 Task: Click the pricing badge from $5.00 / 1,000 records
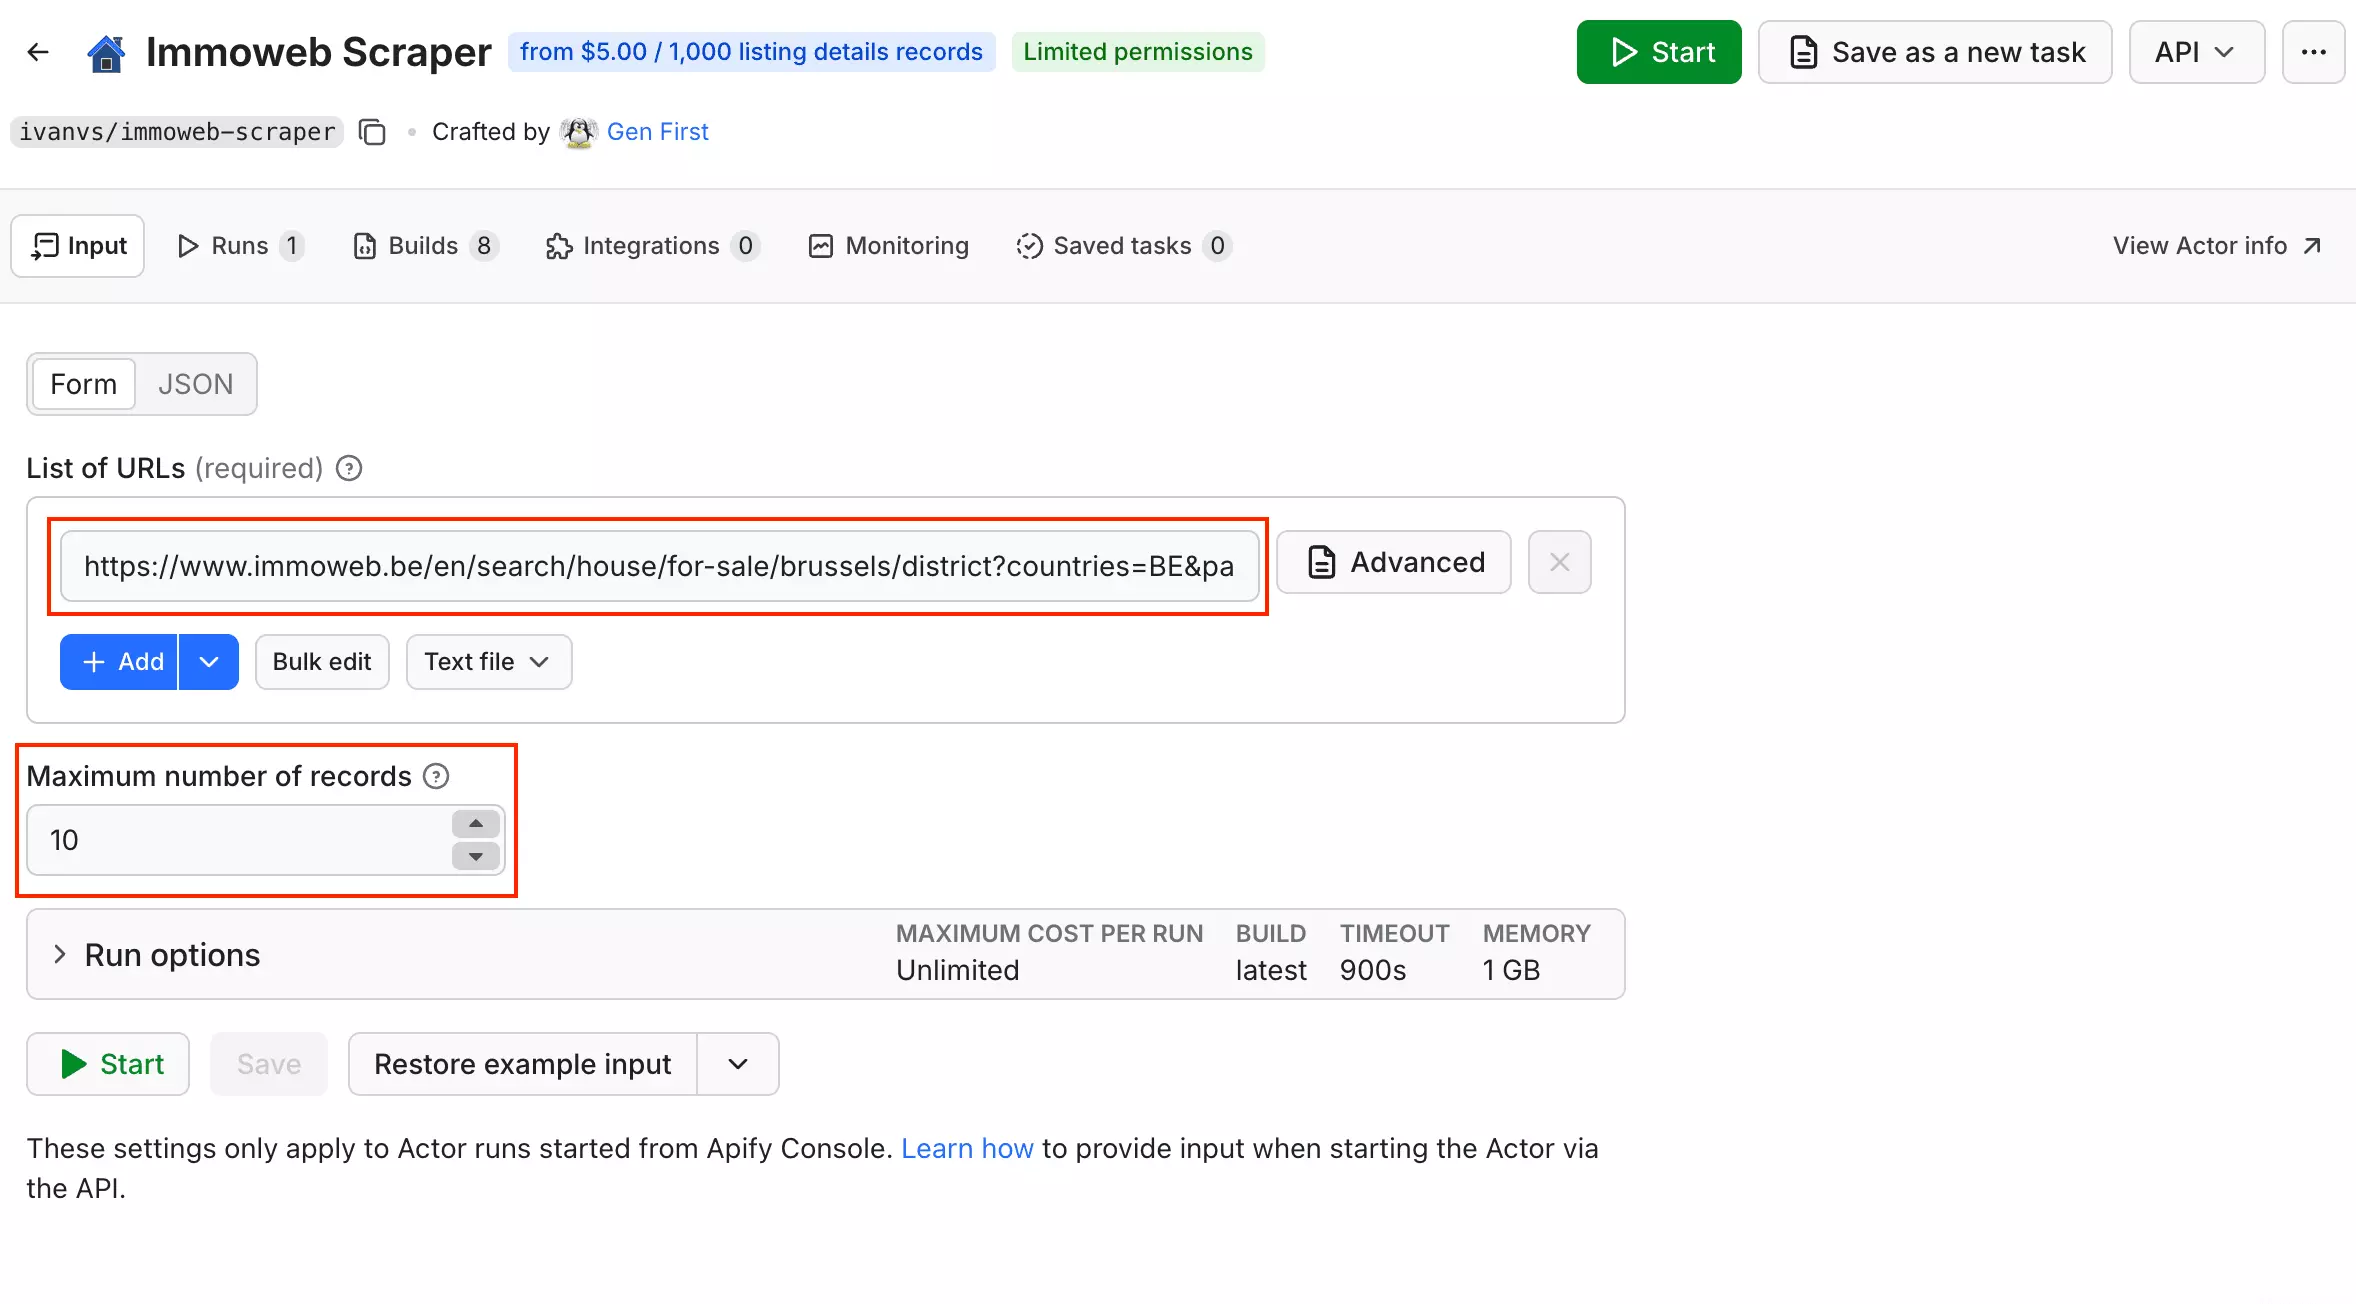(751, 52)
